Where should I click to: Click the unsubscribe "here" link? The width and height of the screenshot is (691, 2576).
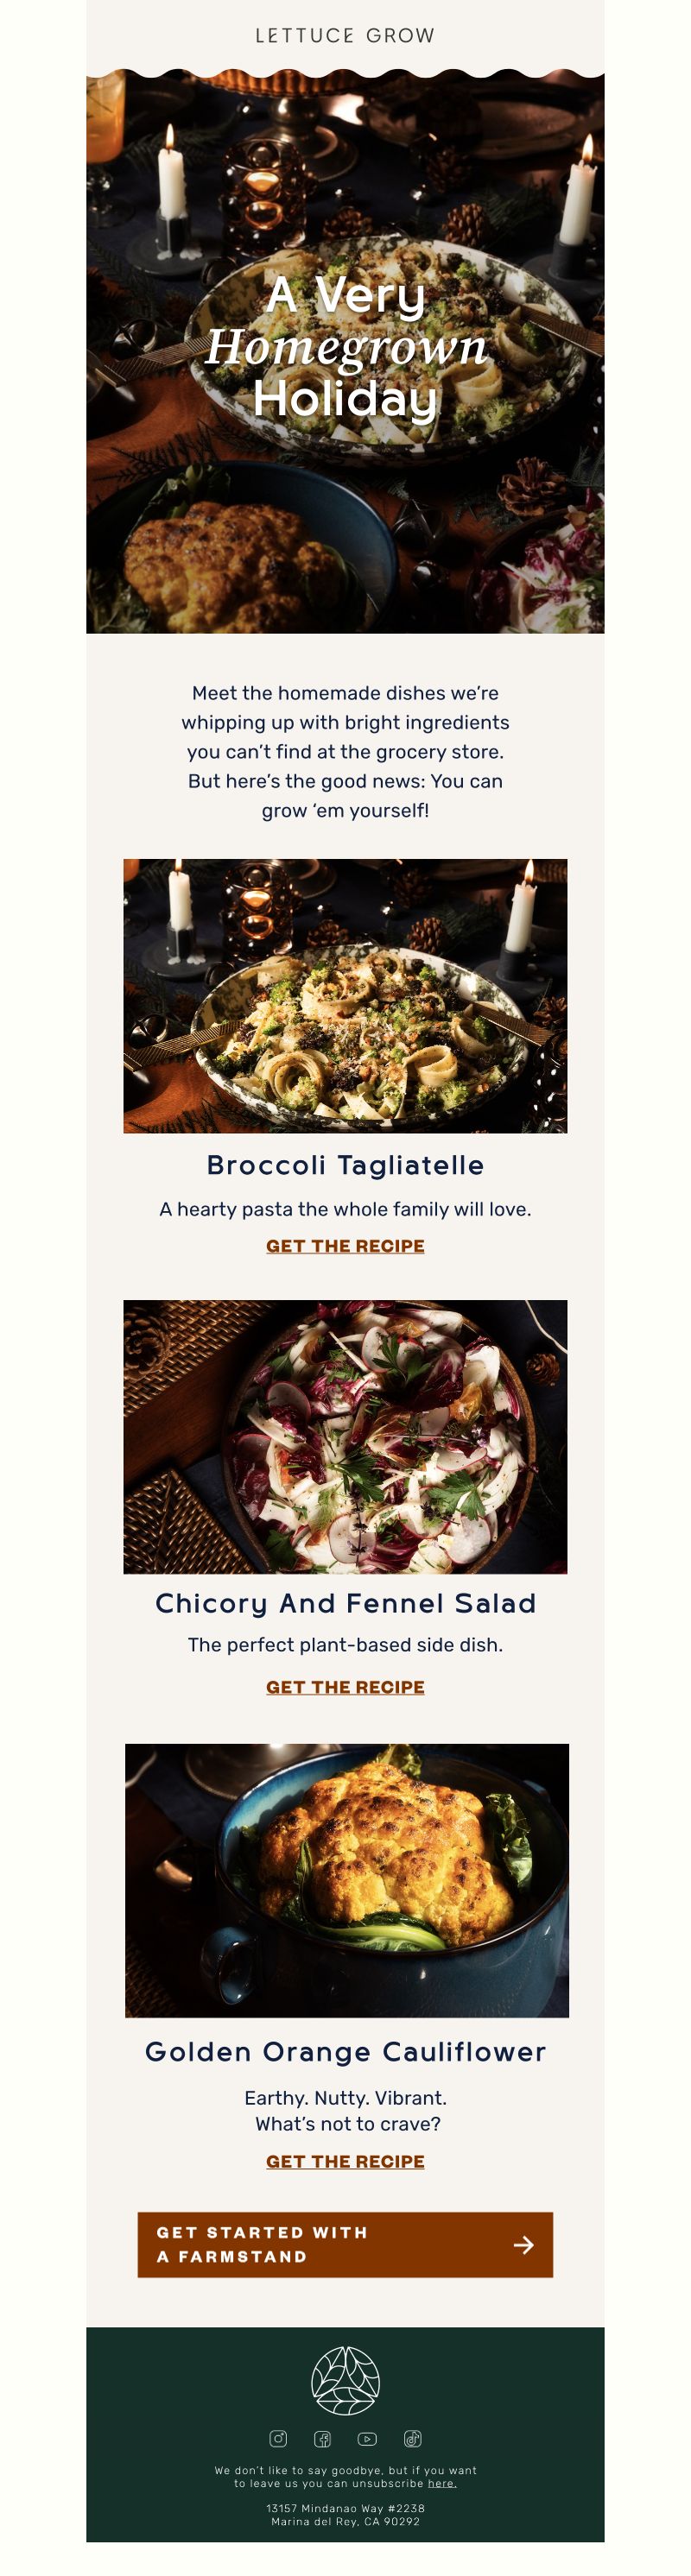coord(442,2483)
